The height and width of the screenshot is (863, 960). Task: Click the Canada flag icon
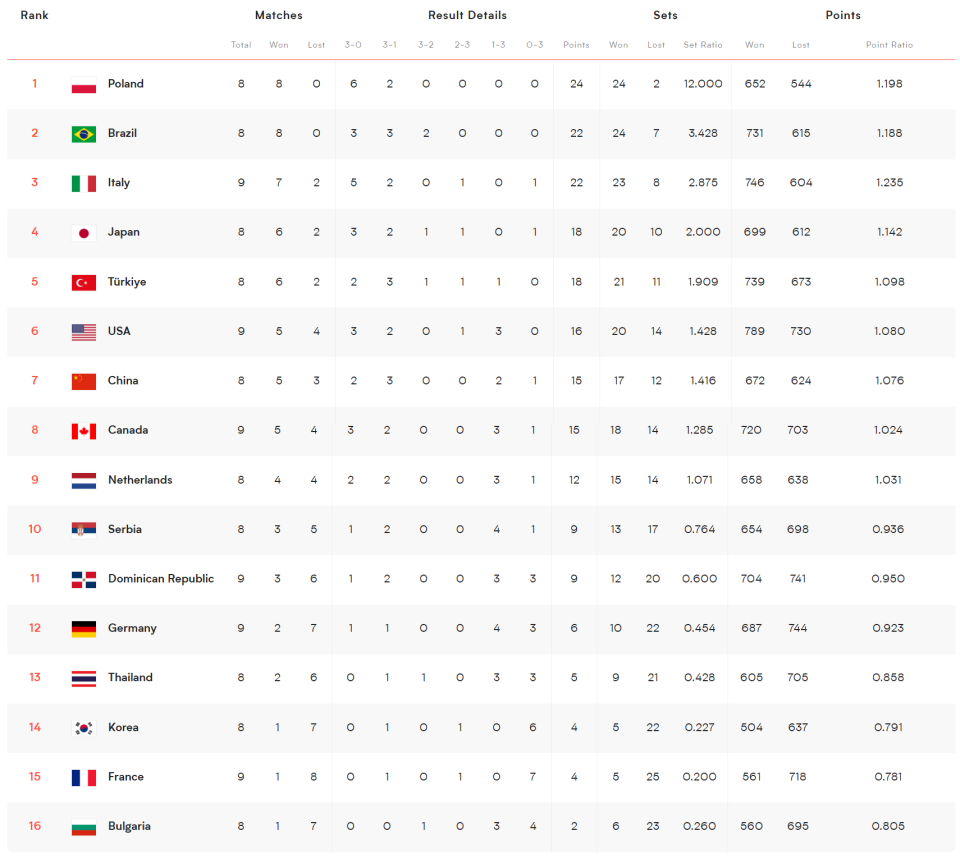coord(84,431)
